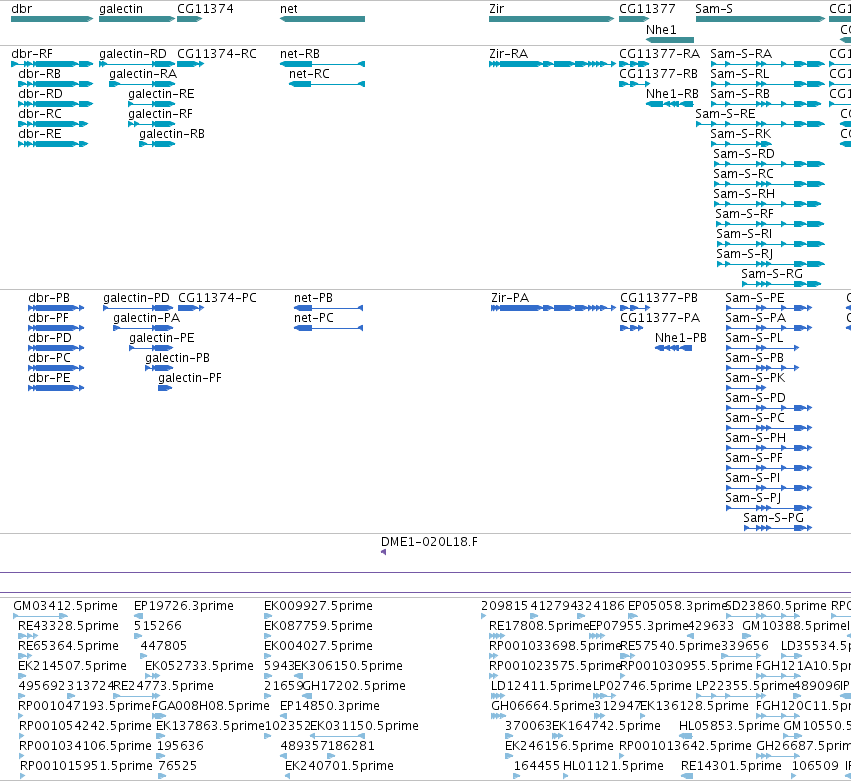Screen dimensions: 851x781
Task: Click Sam-S-RH transcript label
Action: pos(744,194)
